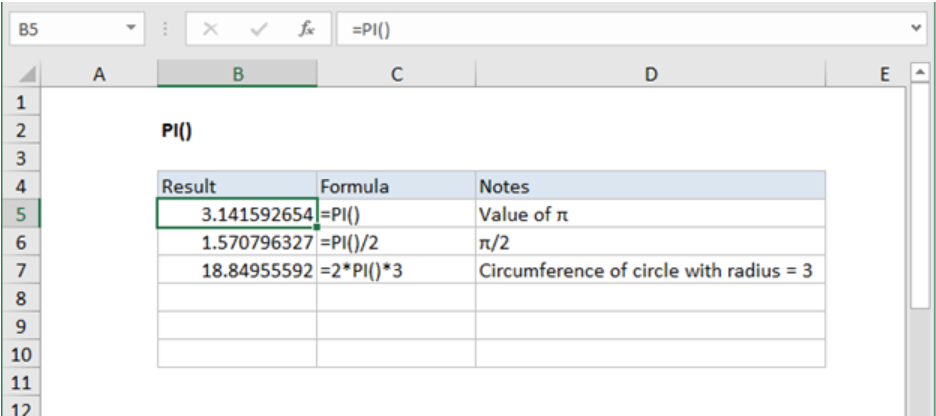This screenshot has width=936, height=416.
Task: Select cell containing =2*PI()*3
Action: pyautogui.click(x=396, y=271)
